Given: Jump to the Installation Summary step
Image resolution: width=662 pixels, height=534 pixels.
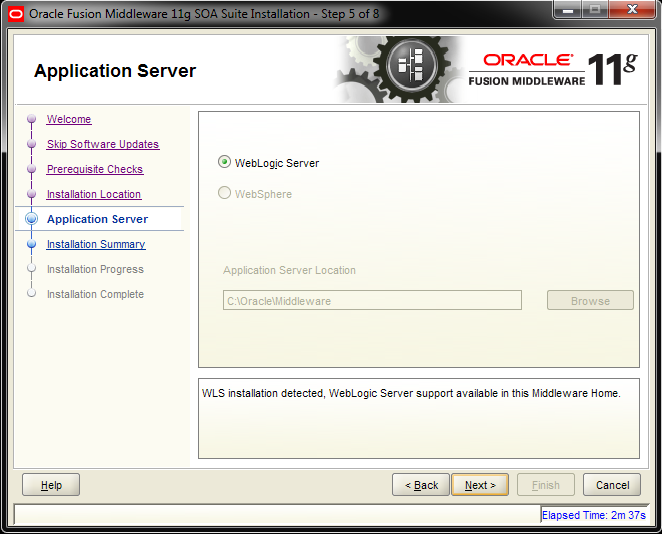Looking at the screenshot, I should (96, 244).
